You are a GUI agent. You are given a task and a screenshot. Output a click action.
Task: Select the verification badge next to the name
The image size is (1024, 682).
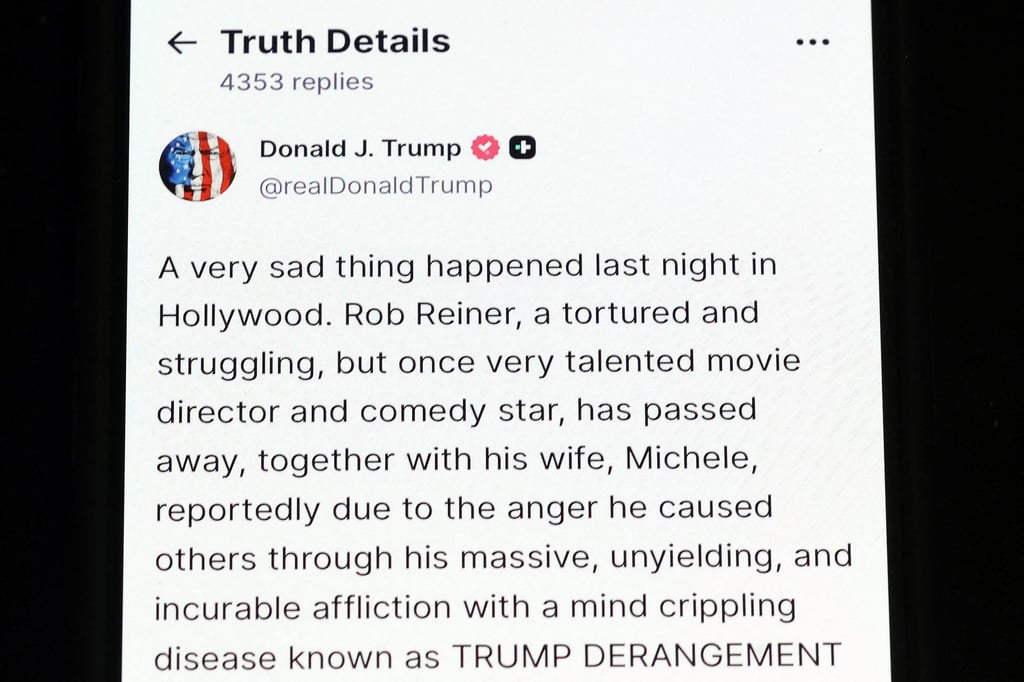point(483,146)
